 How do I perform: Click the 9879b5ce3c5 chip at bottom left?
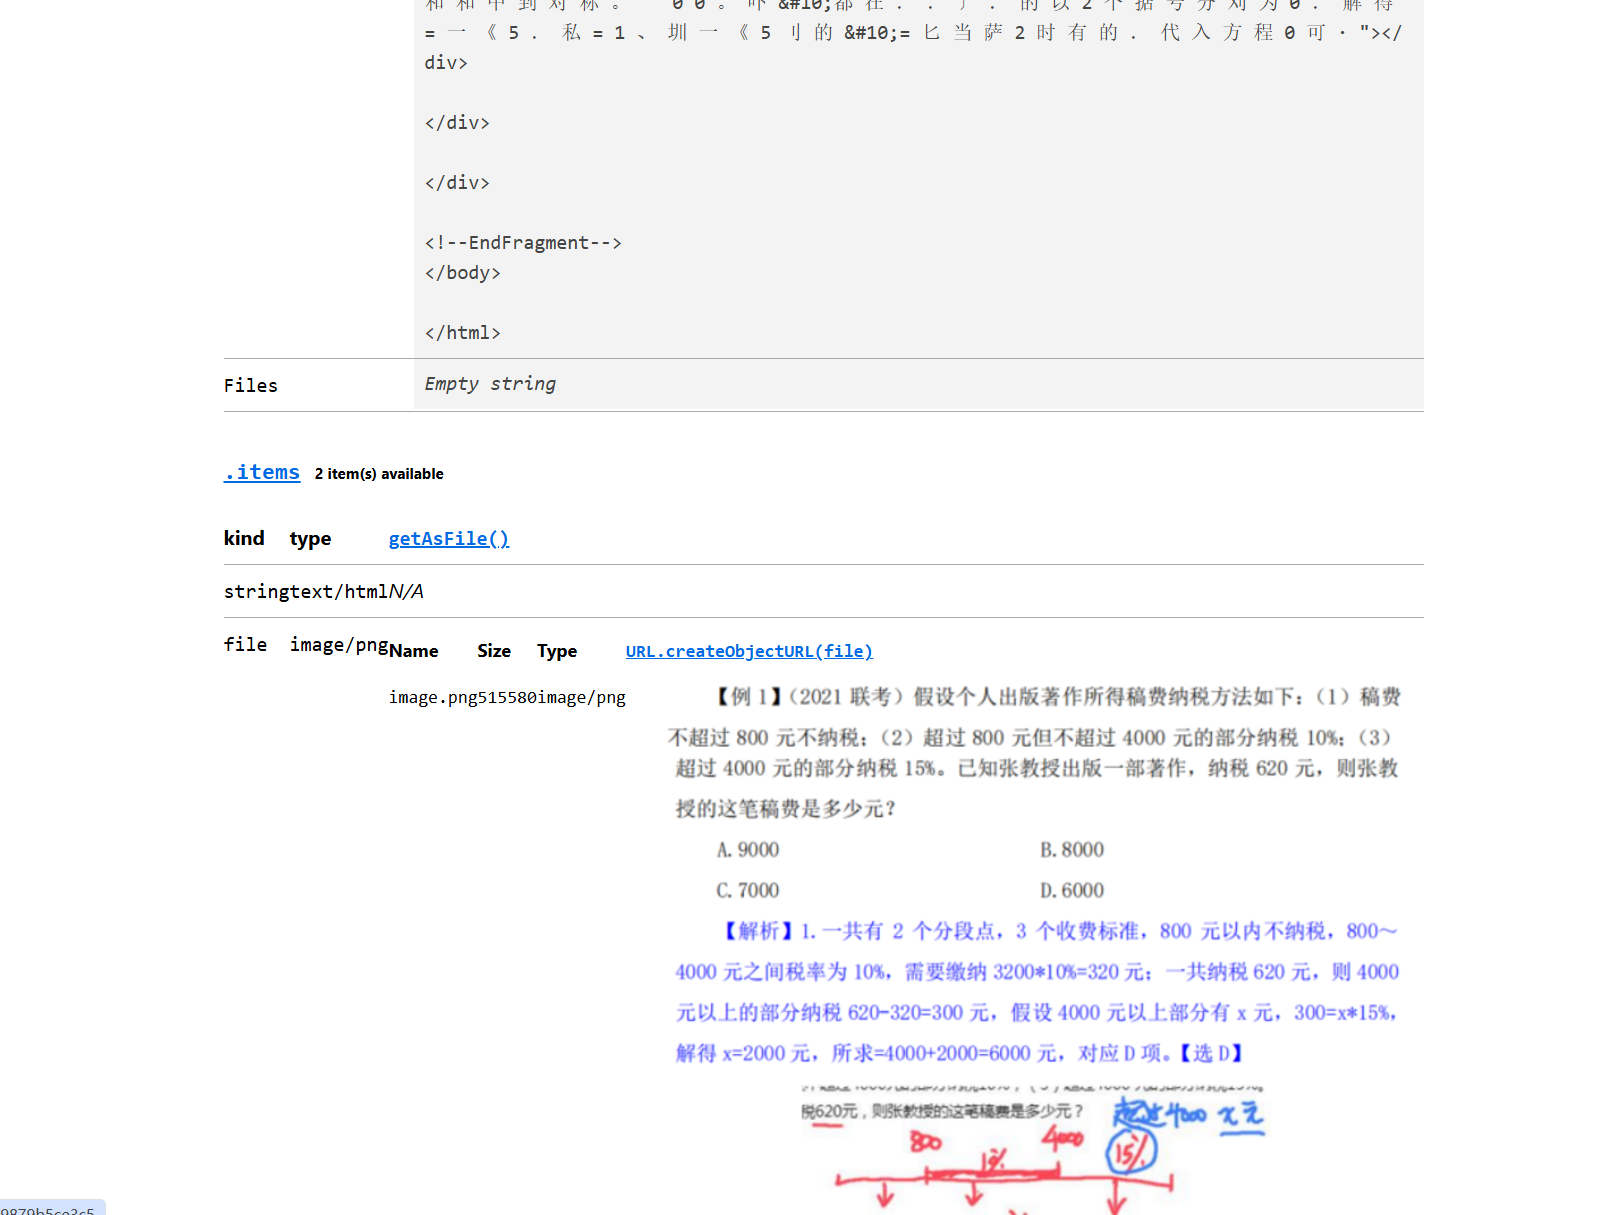point(48,1208)
